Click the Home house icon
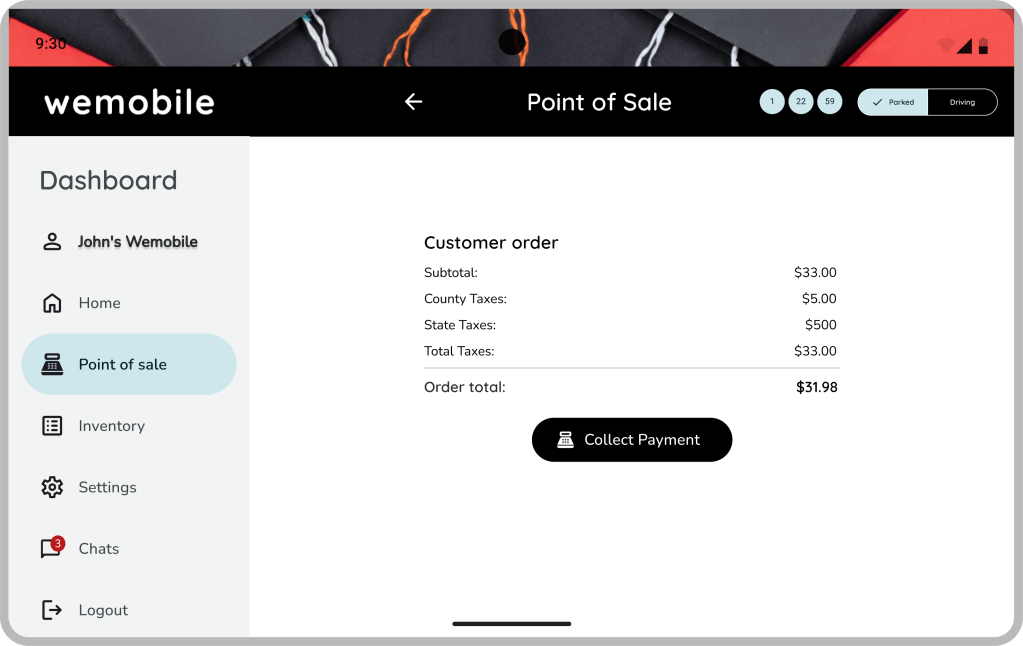1023x646 pixels. (x=52, y=303)
